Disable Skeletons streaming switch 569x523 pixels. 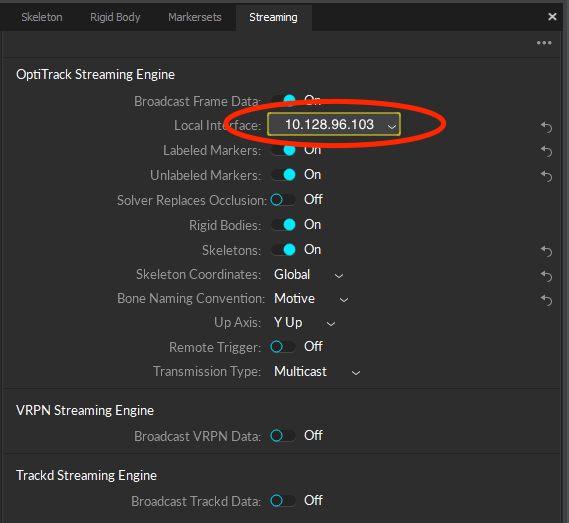click(284, 250)
